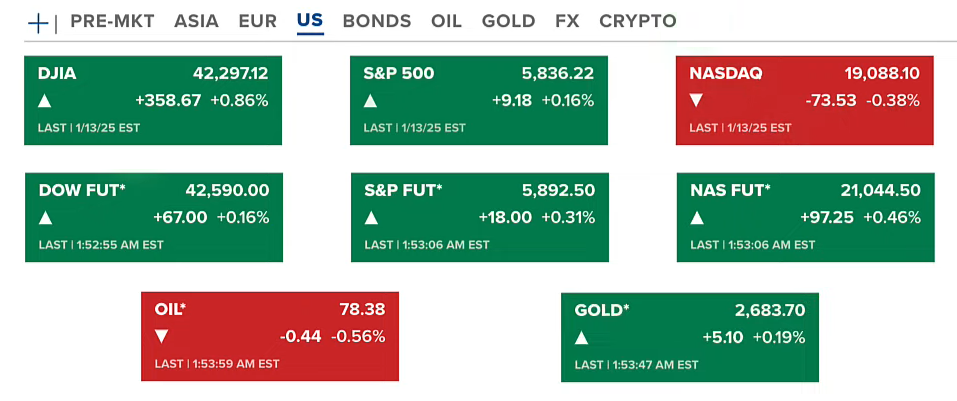View the OIL commodity quote tile
The height and width of the screenshot is (401, 957).
(x=270, y=336)
